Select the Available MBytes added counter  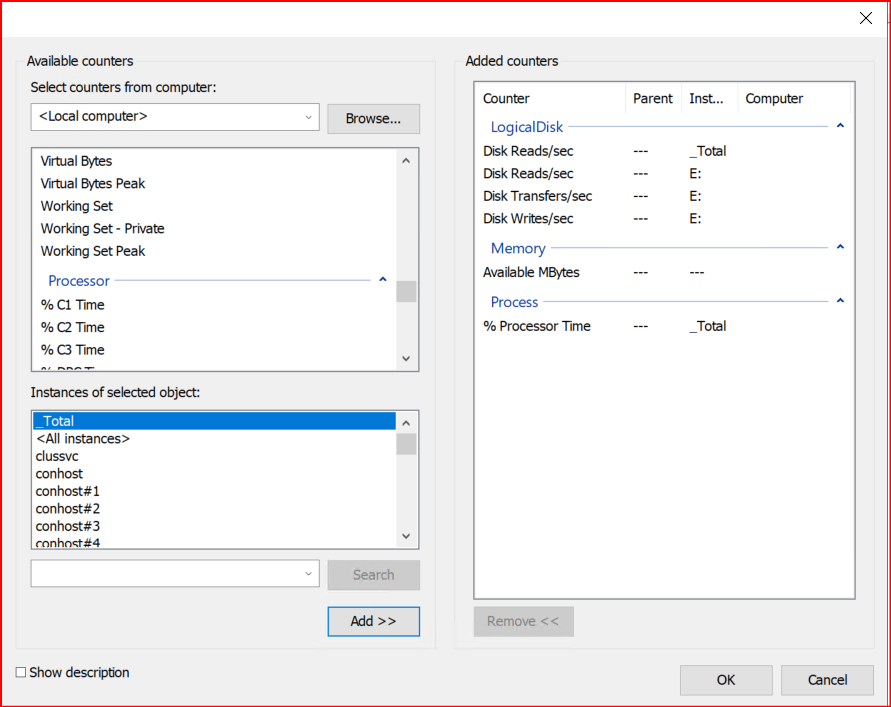click(x=531, y=272)
